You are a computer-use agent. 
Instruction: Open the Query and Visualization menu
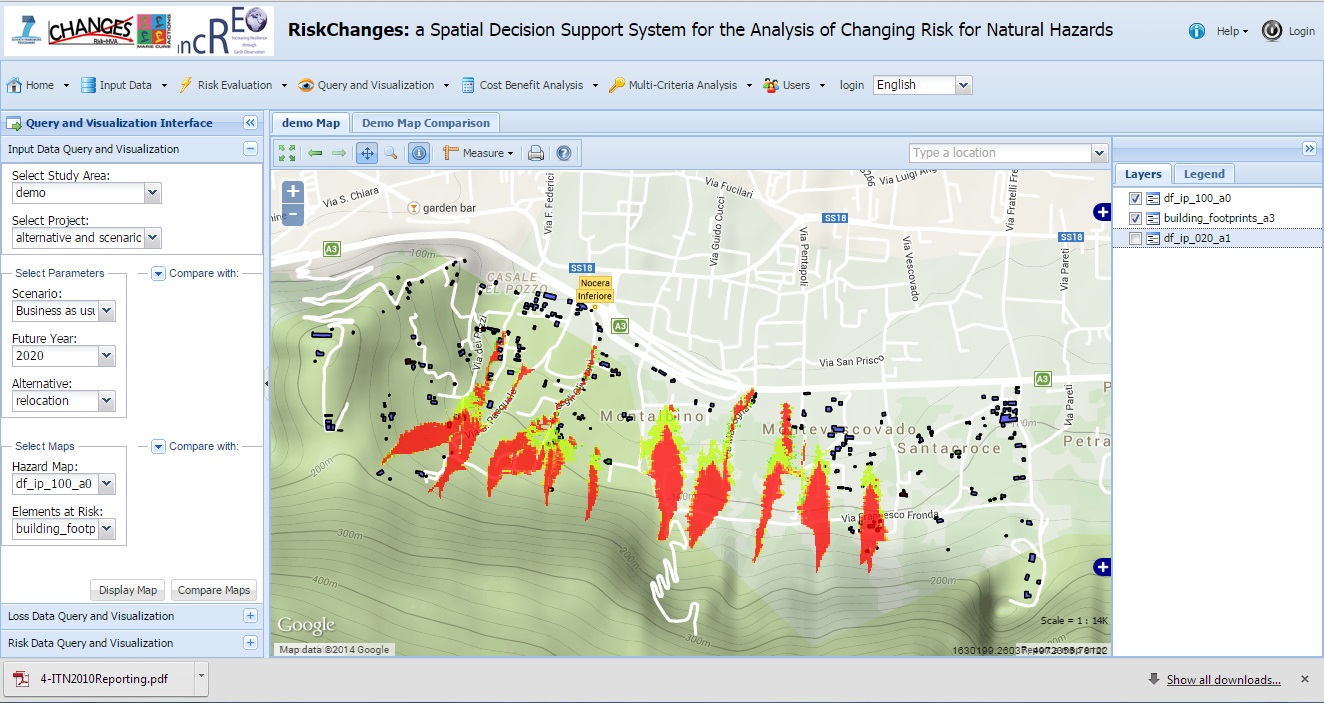click(375, 85)
